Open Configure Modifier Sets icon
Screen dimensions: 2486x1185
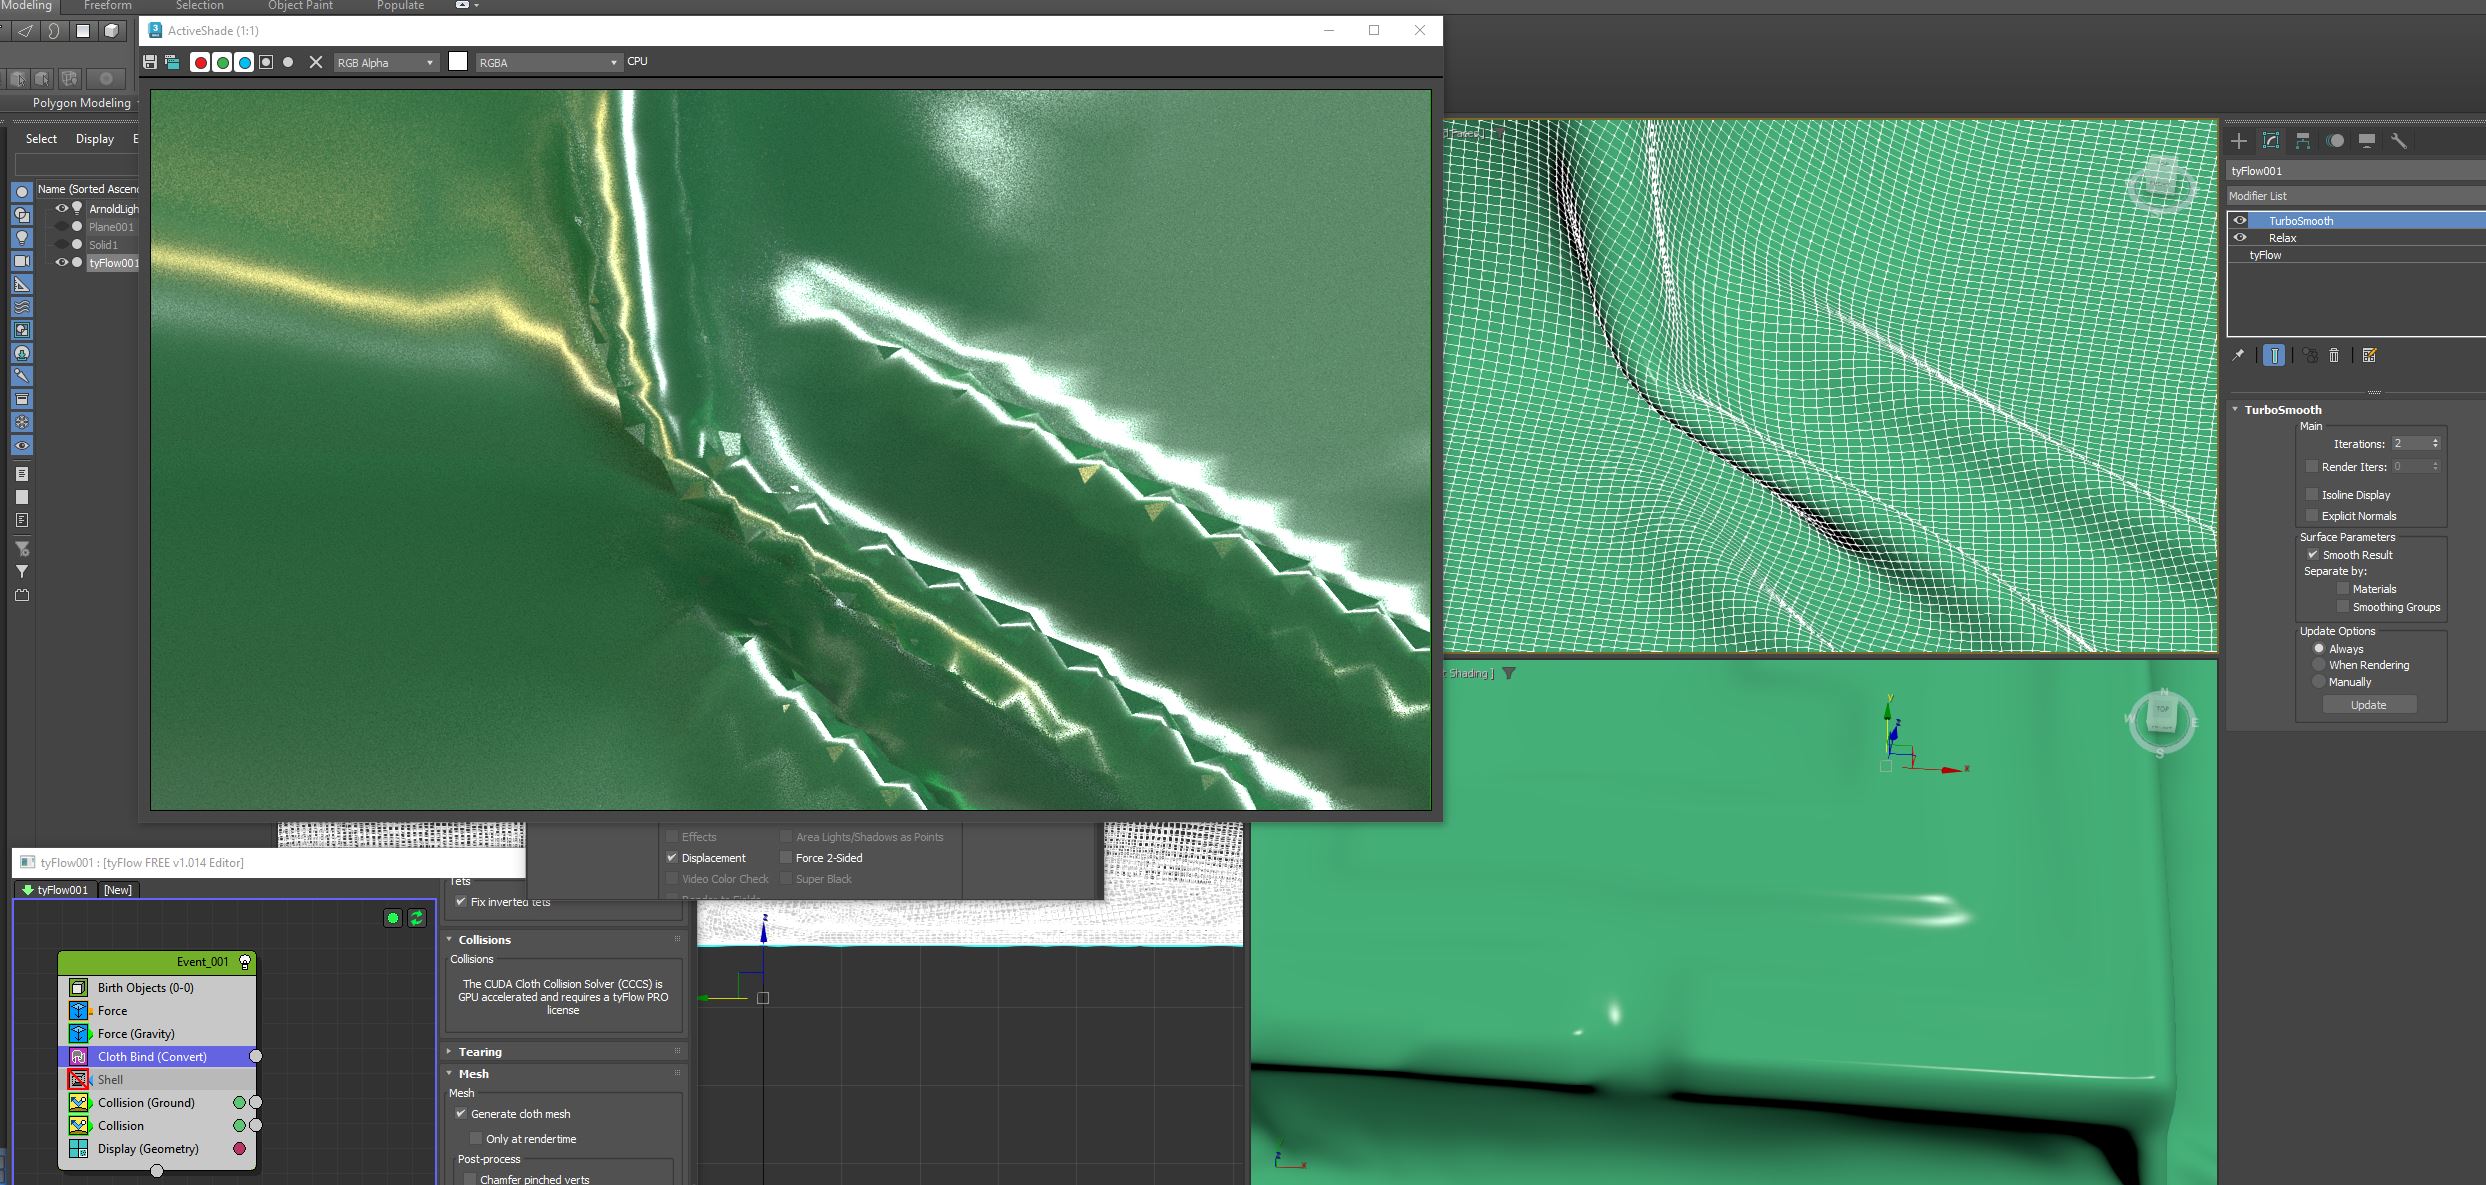(x=2369, y=355)
